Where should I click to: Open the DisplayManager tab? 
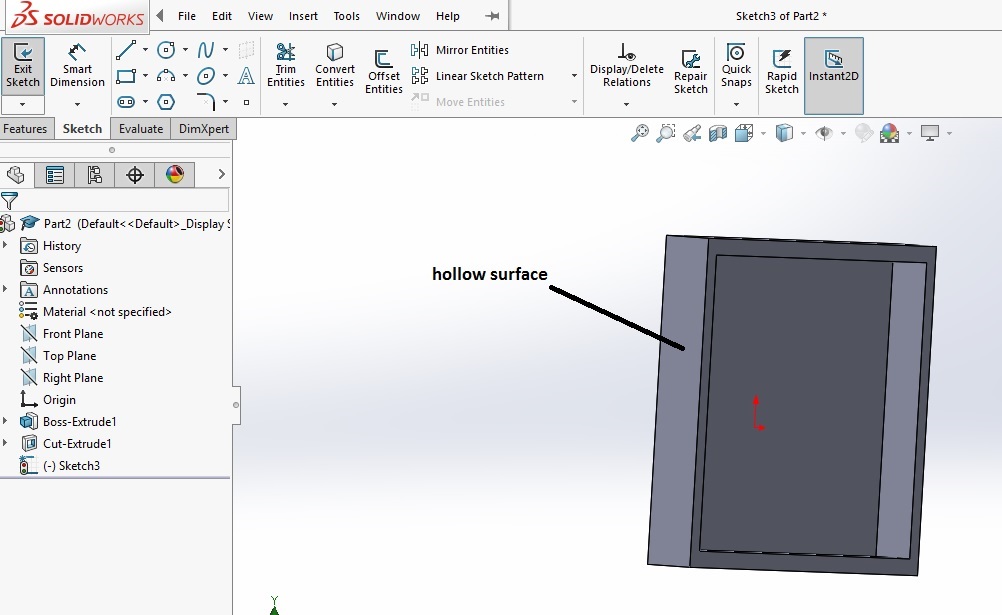click(x=174, y=175)
